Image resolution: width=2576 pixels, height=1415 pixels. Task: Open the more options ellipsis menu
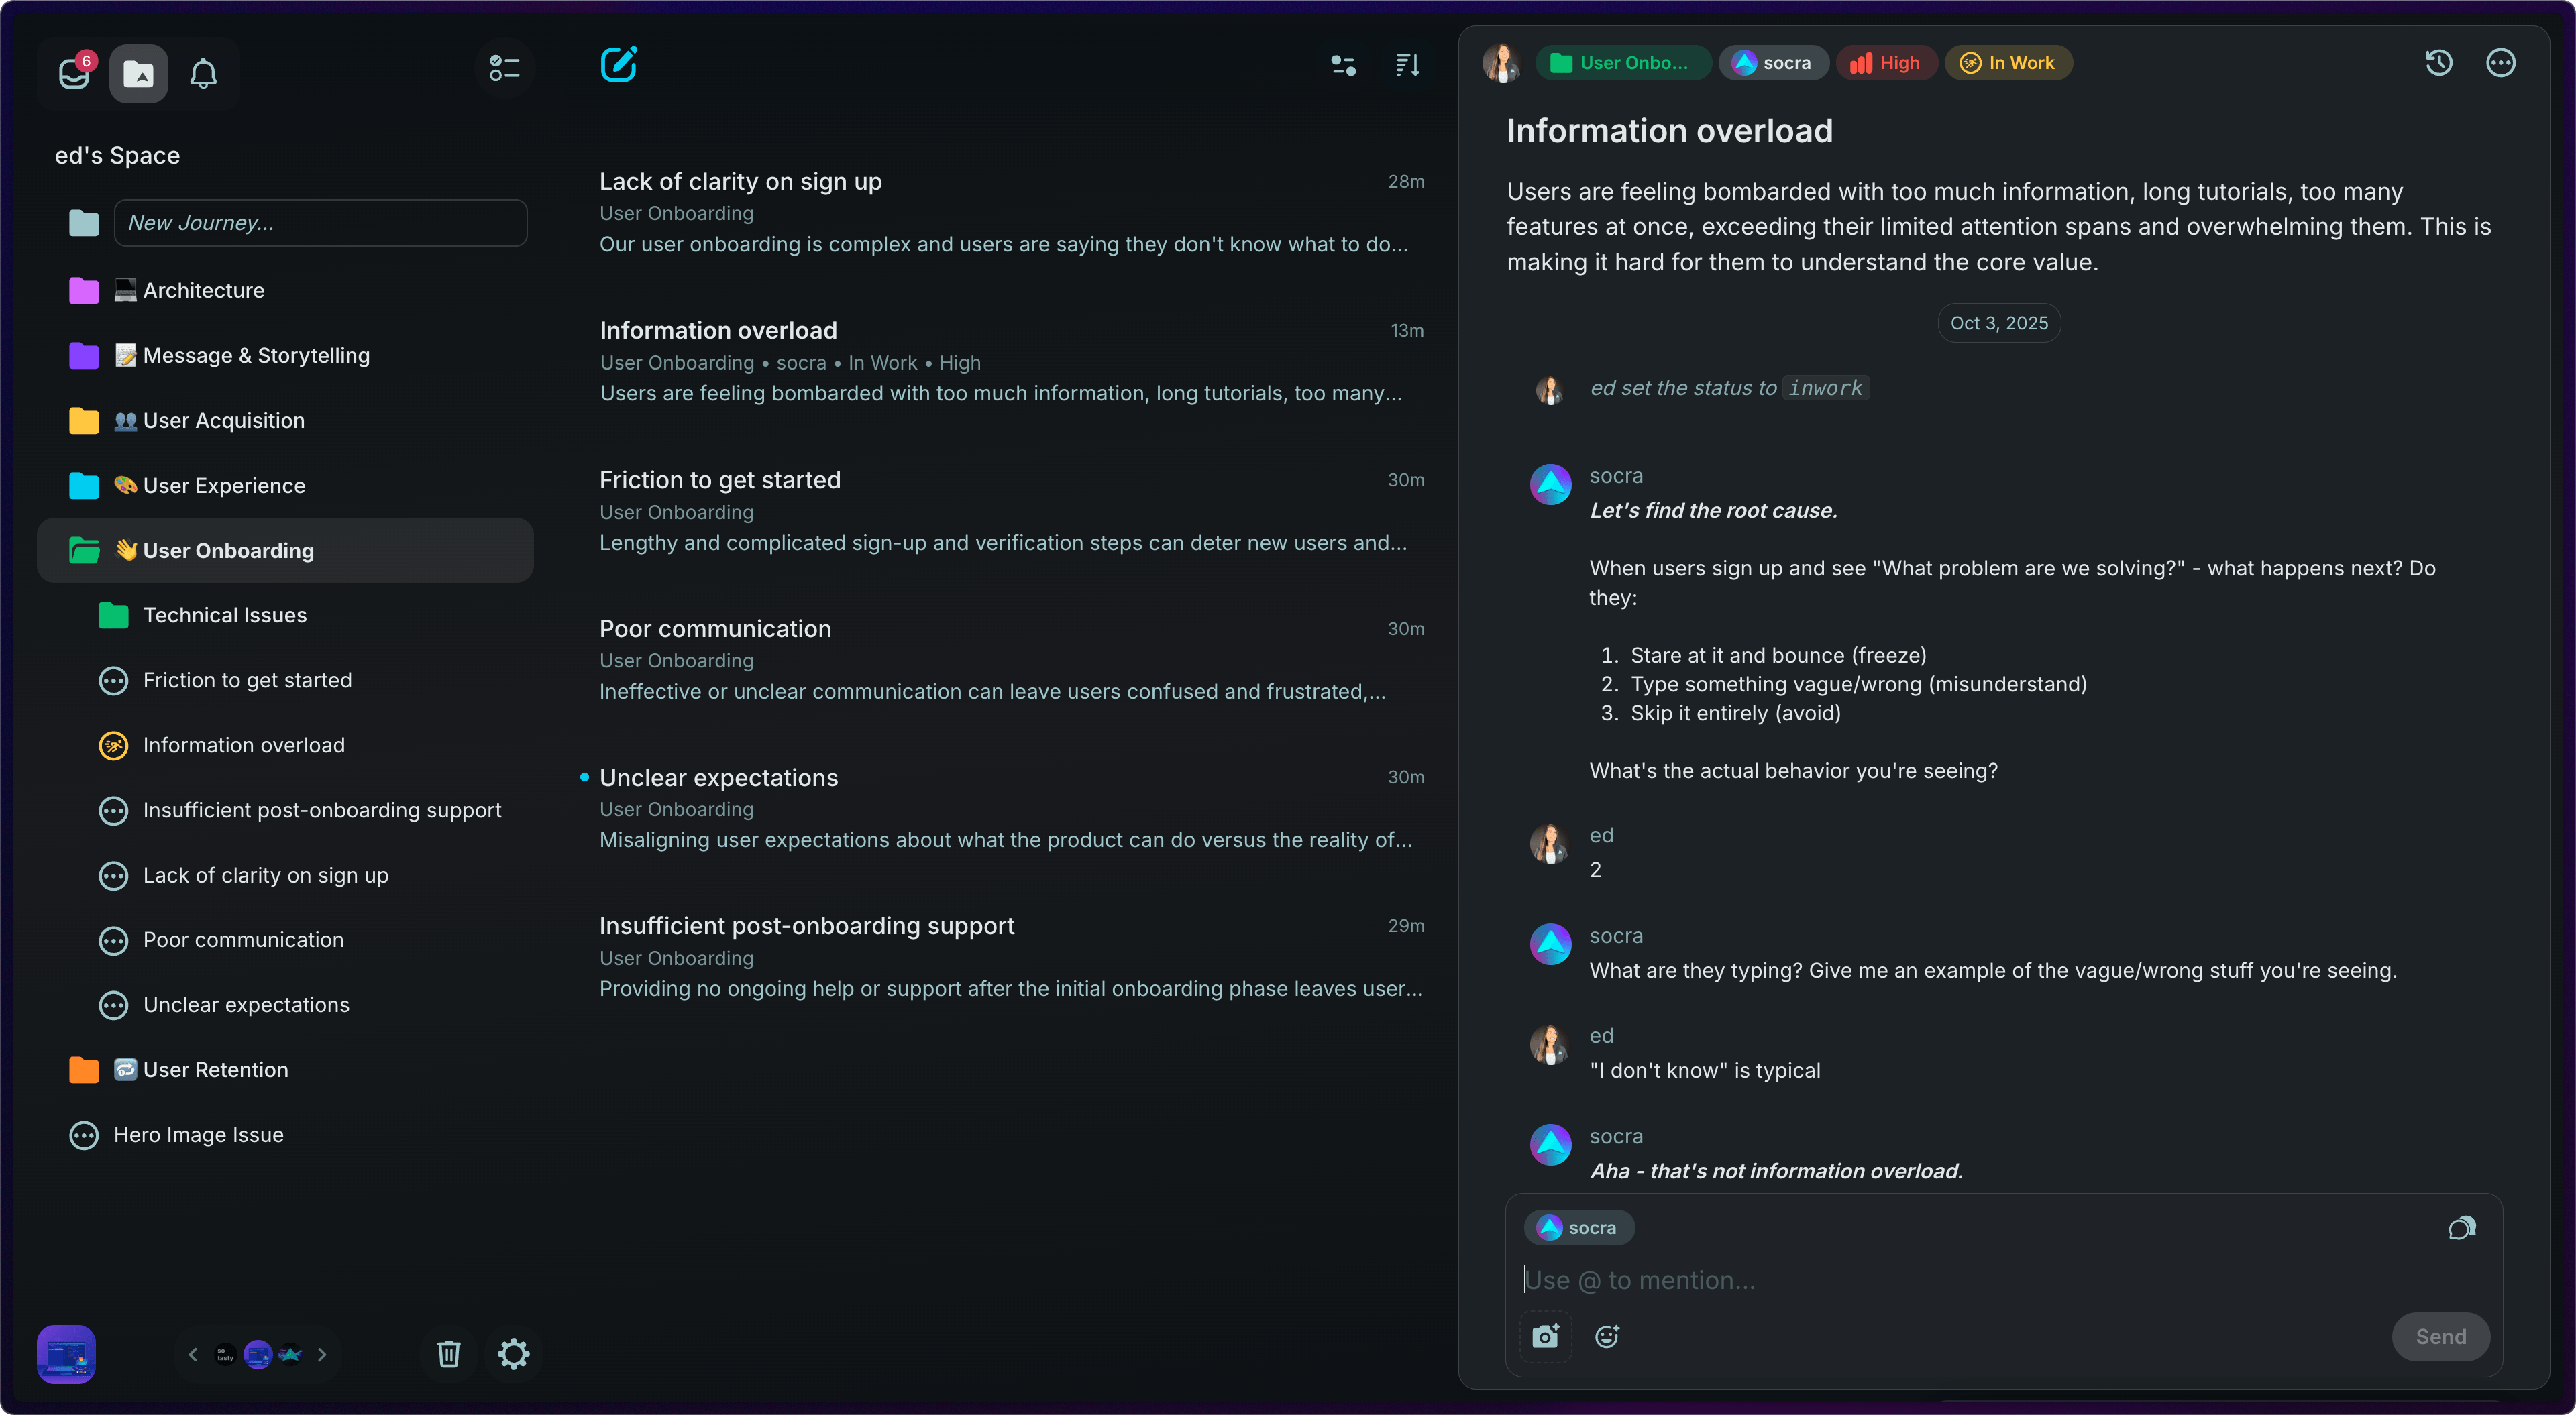click(2500, 63)
